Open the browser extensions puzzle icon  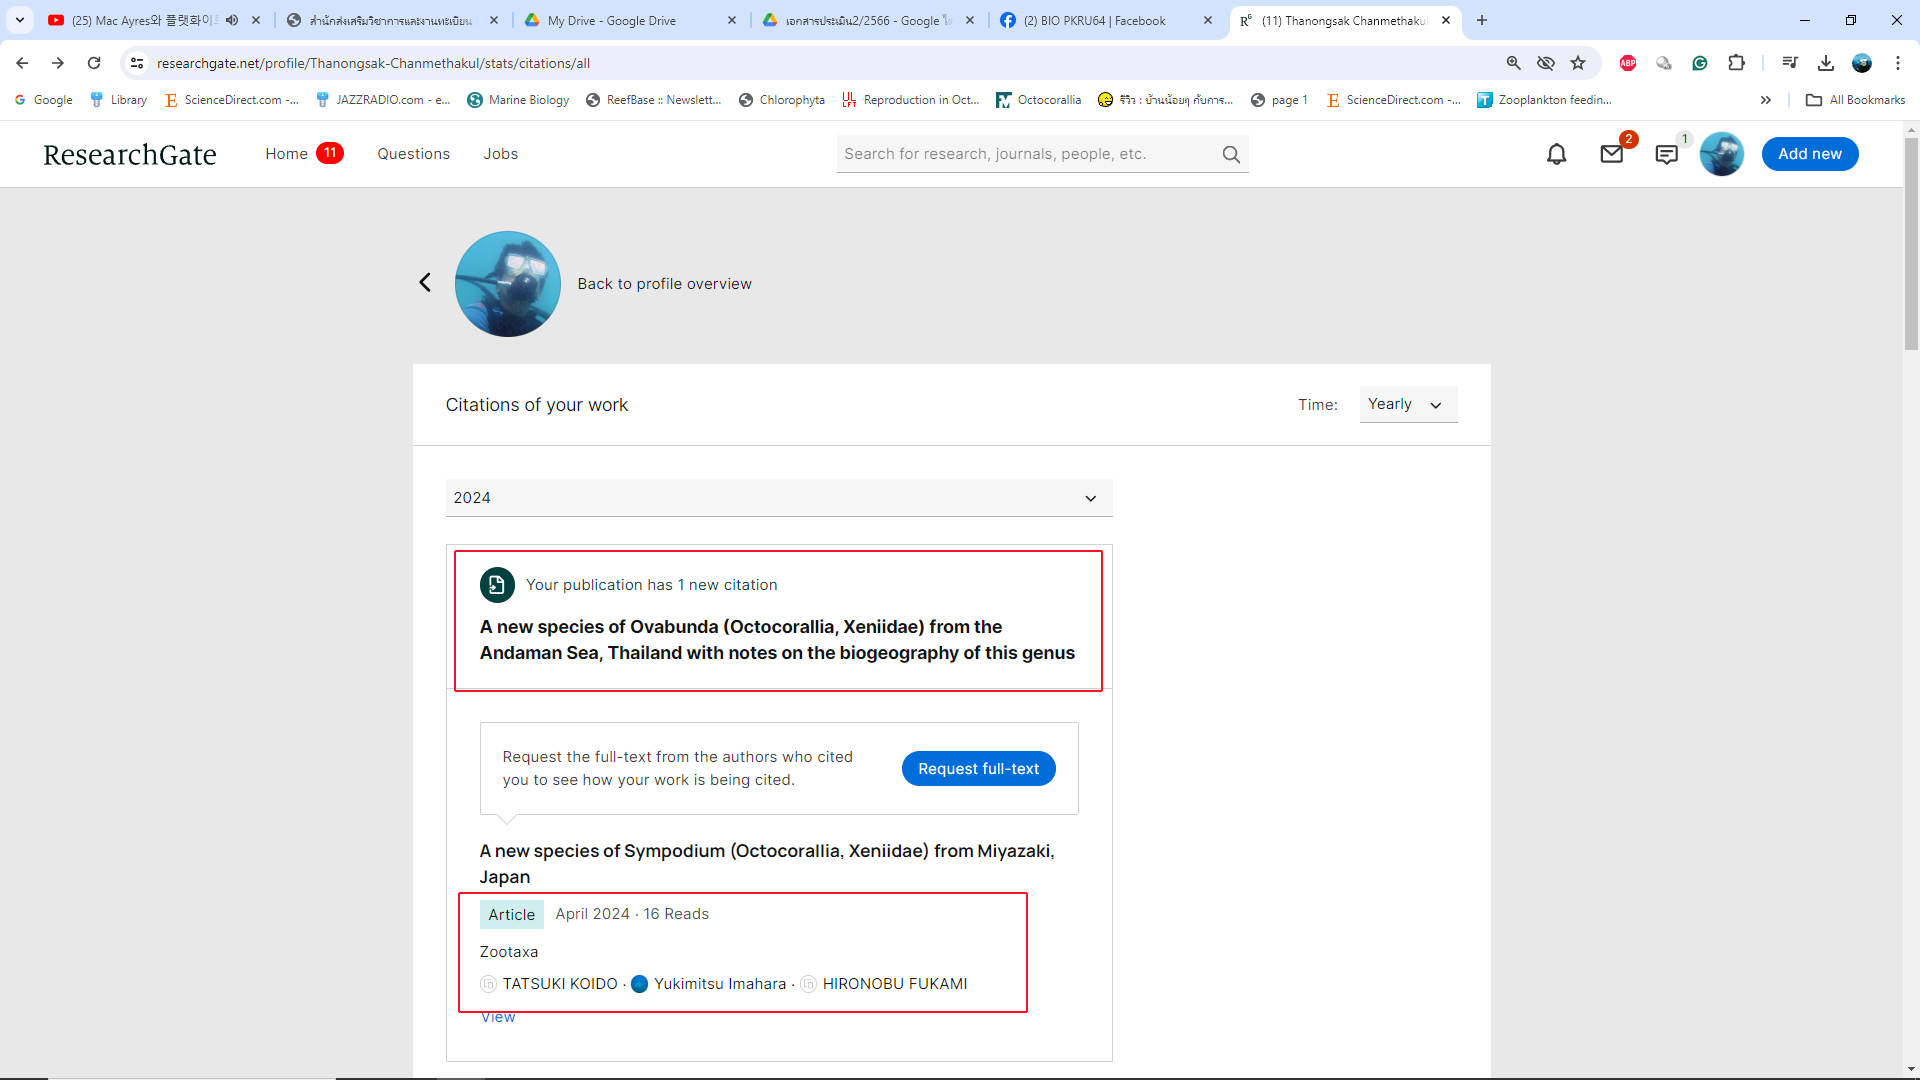click(1736, 63)
